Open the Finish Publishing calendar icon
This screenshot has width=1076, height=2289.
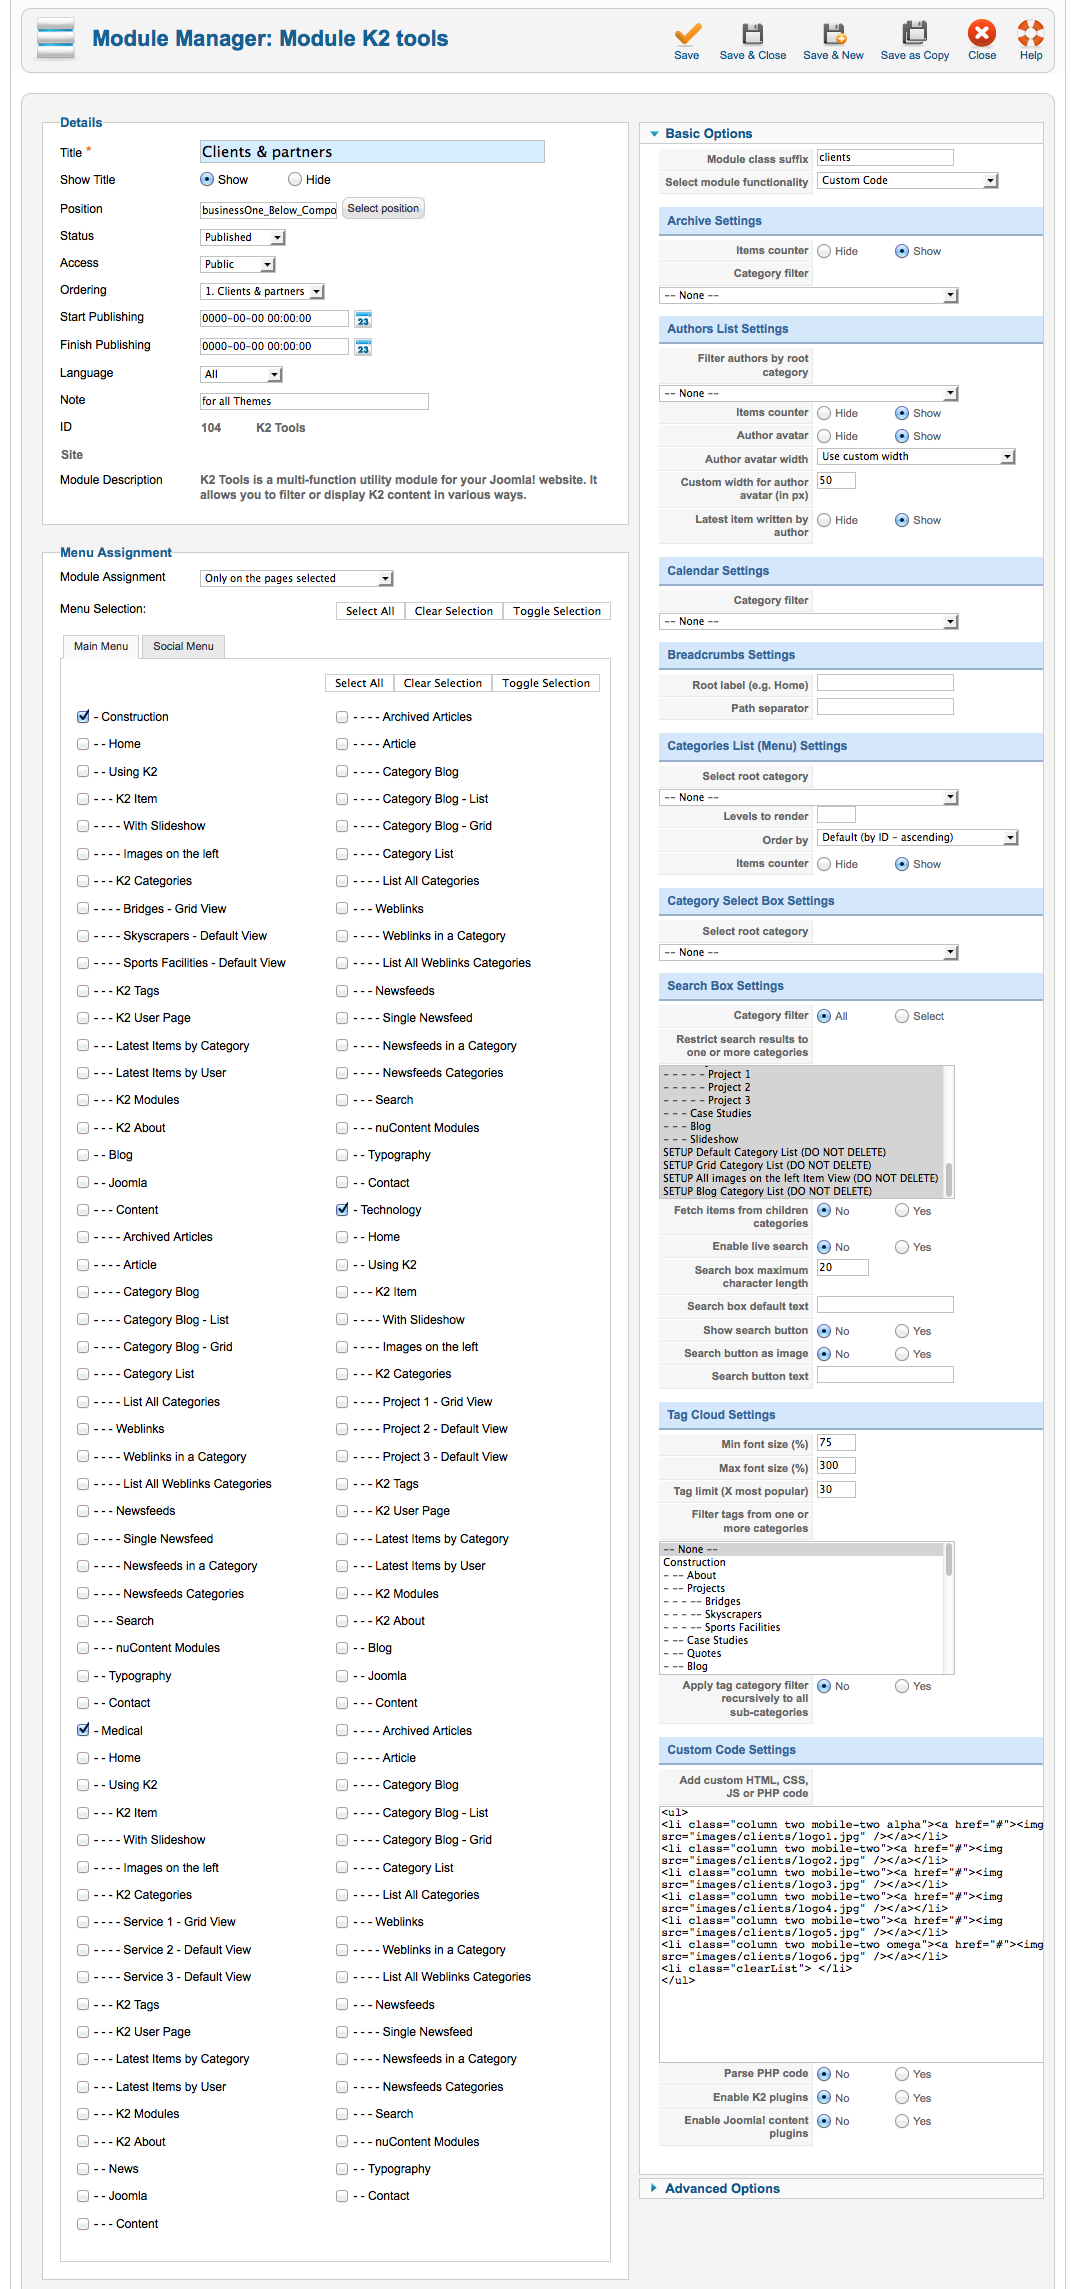pos(363,347)
